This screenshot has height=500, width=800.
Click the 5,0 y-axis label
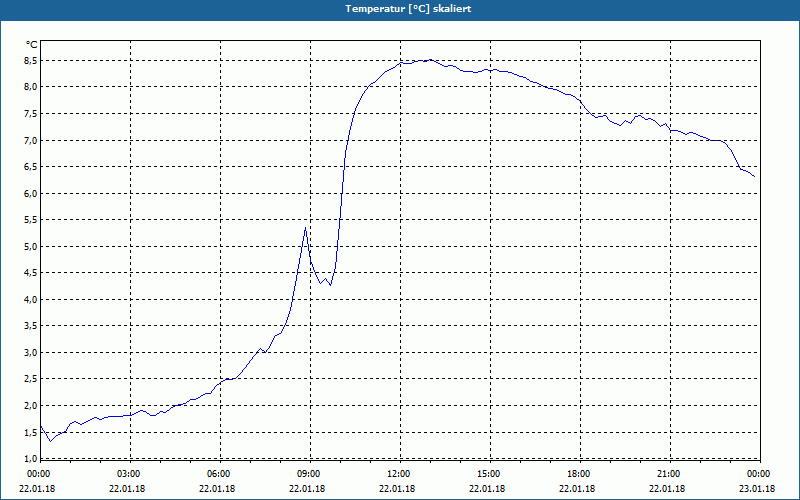(31, 246)
